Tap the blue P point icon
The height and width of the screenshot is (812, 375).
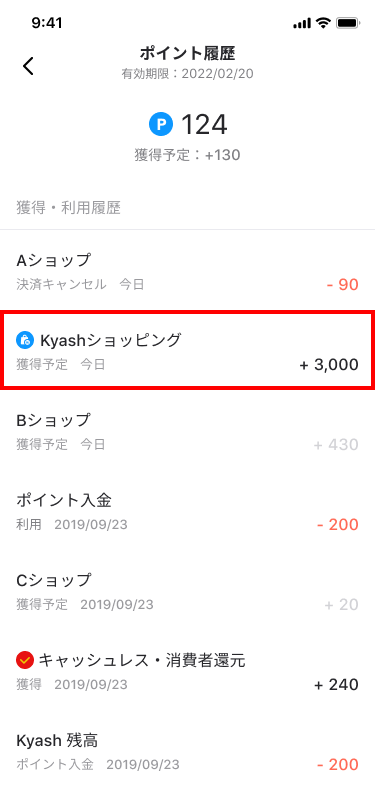click(x=161, y=124)
